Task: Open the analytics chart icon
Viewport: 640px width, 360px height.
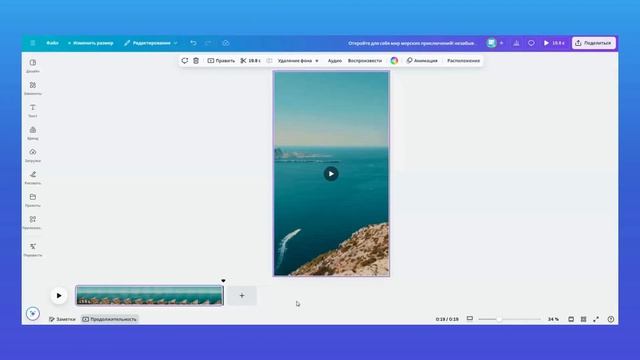Action: 516,43
